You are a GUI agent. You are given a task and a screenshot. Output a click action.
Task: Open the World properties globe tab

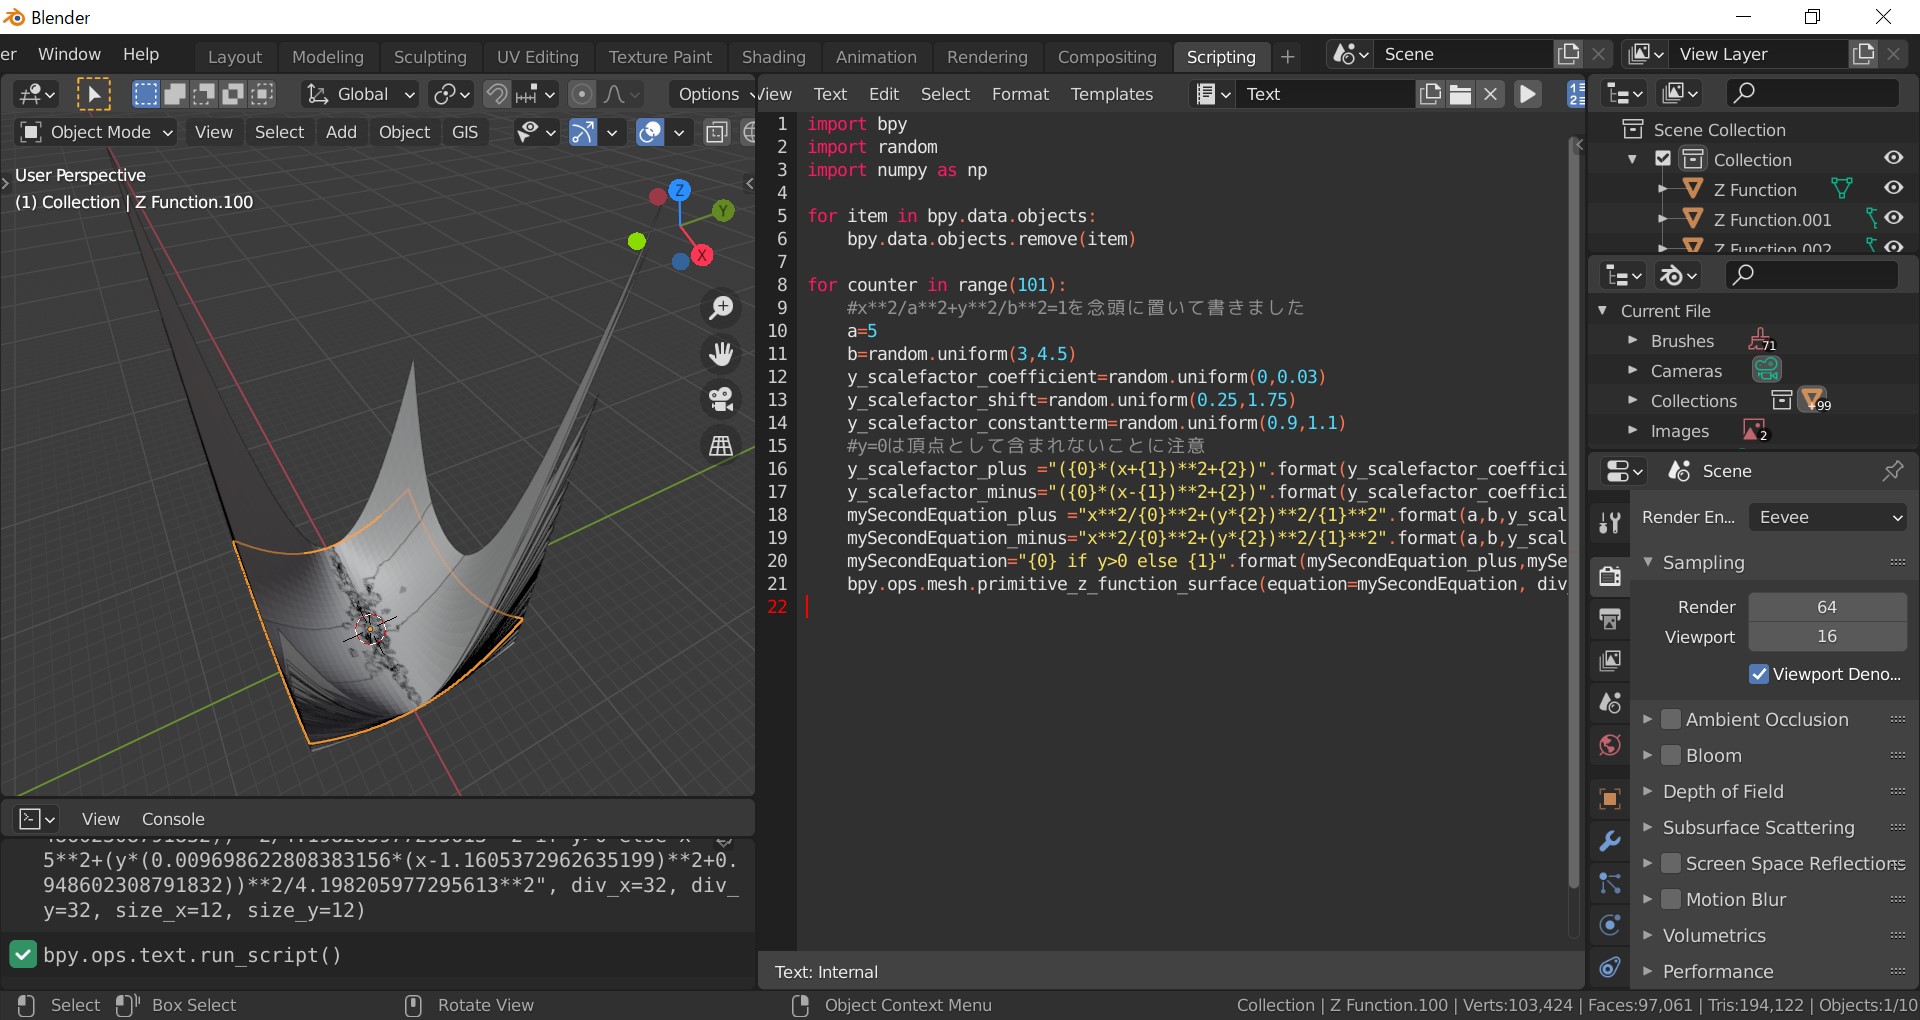[x=1610, y=745]
